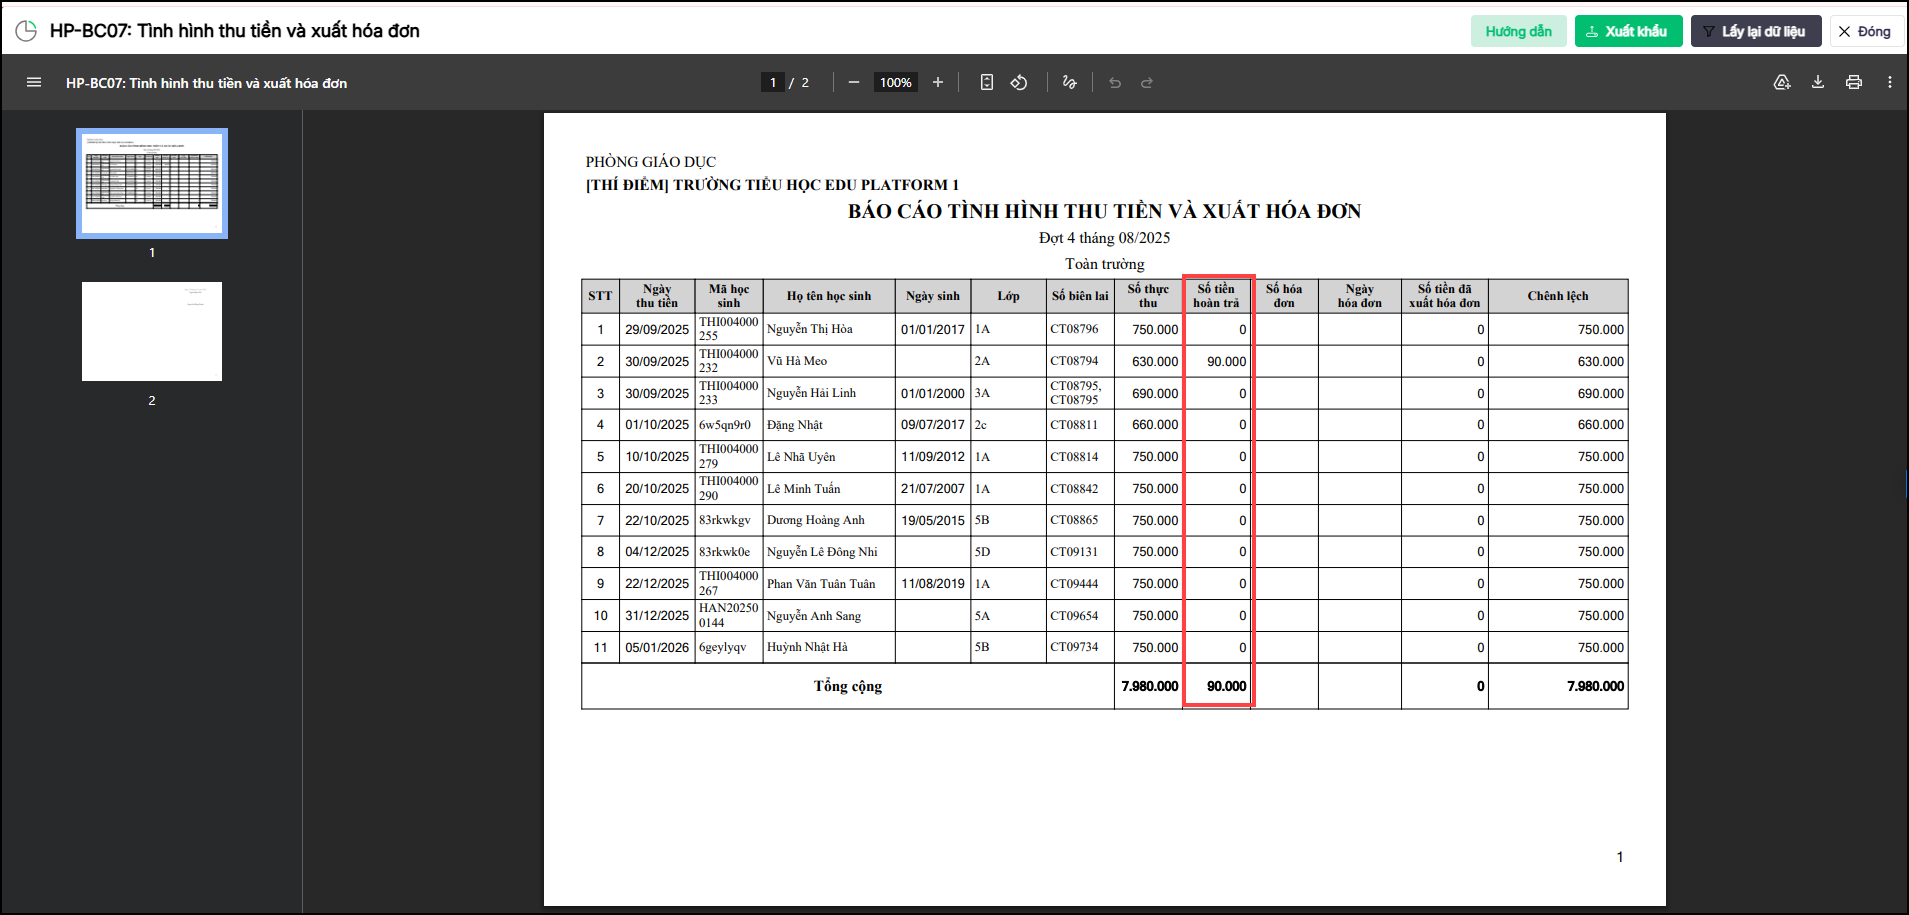Select the draw annotation tool
Image resolution: width=1909 pixels, height=915 pixels.
[x=1069, y=82]
